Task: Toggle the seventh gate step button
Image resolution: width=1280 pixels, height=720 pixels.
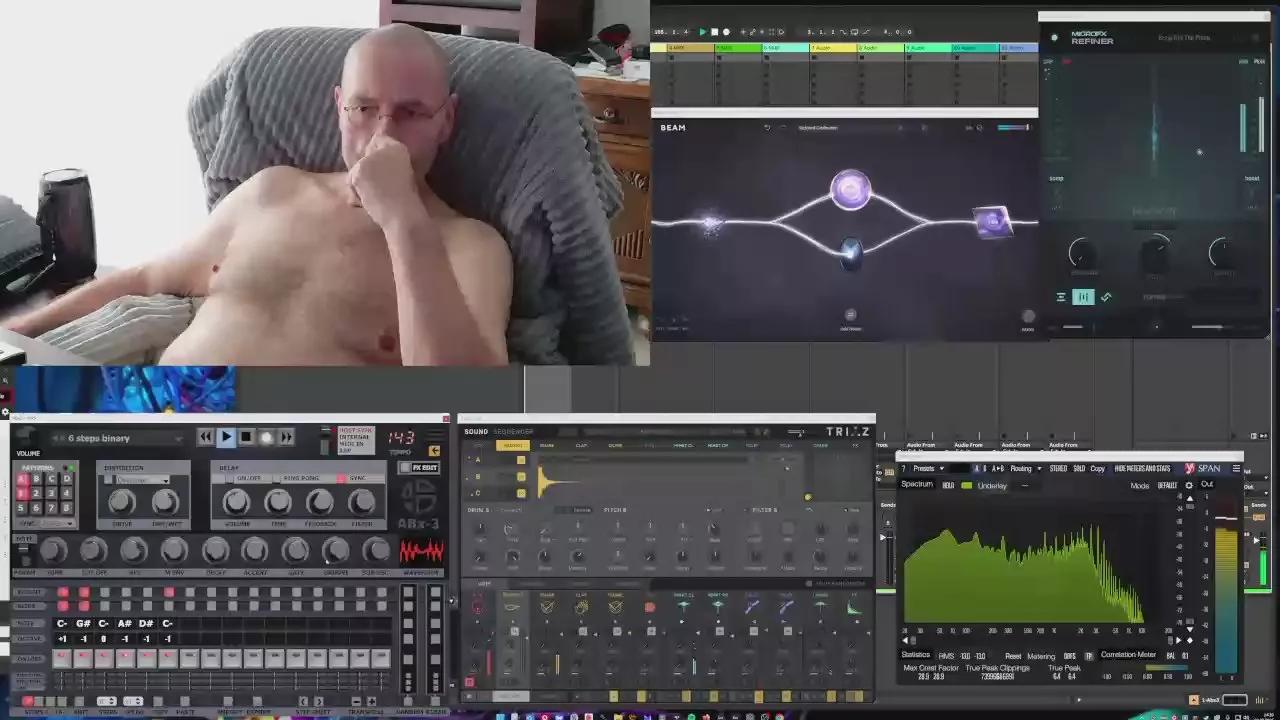Action: [x=190, y=658]
